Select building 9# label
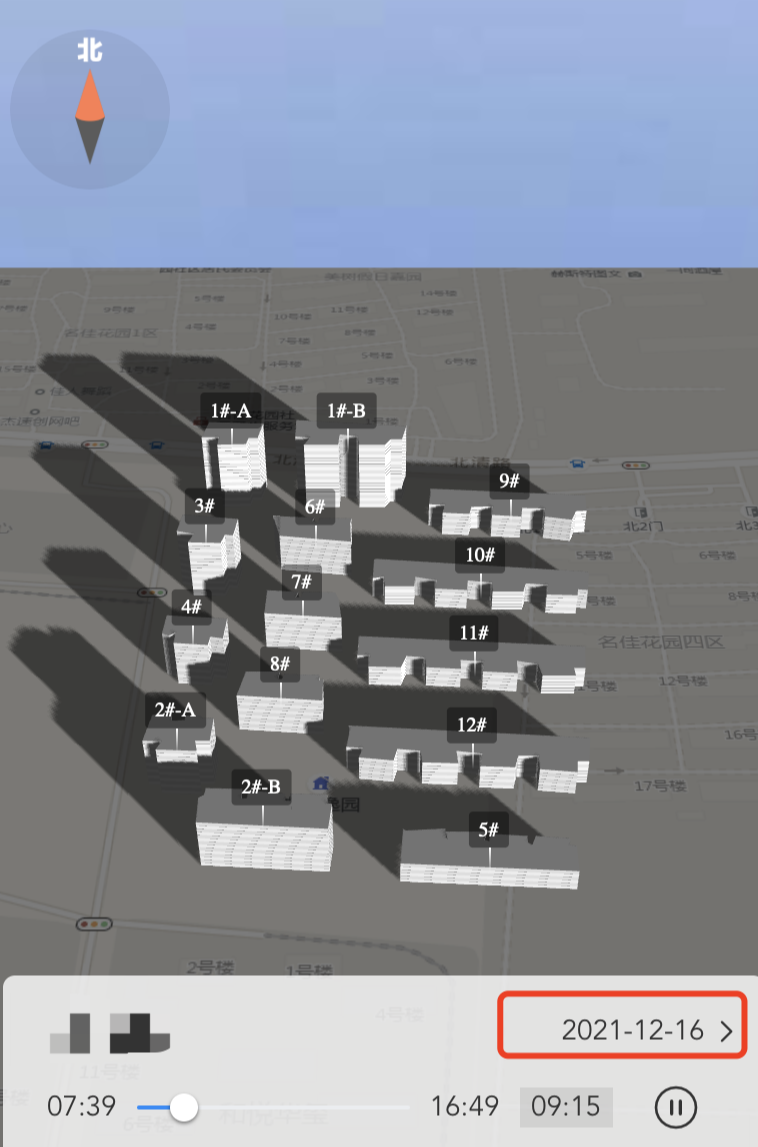758x1147 pixels. coord(510,481)
